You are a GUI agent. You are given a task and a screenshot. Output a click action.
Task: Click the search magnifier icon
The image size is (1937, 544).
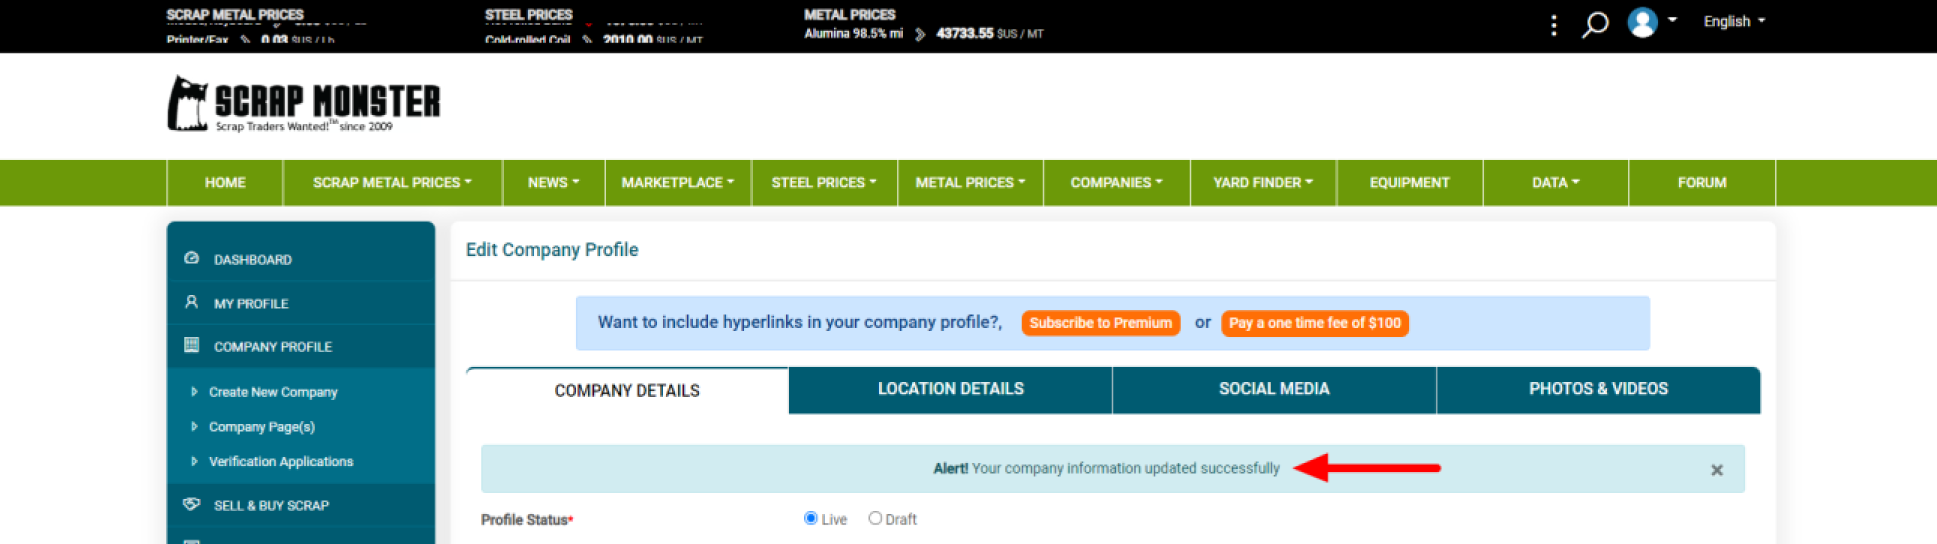click(x=1595, y=24)
